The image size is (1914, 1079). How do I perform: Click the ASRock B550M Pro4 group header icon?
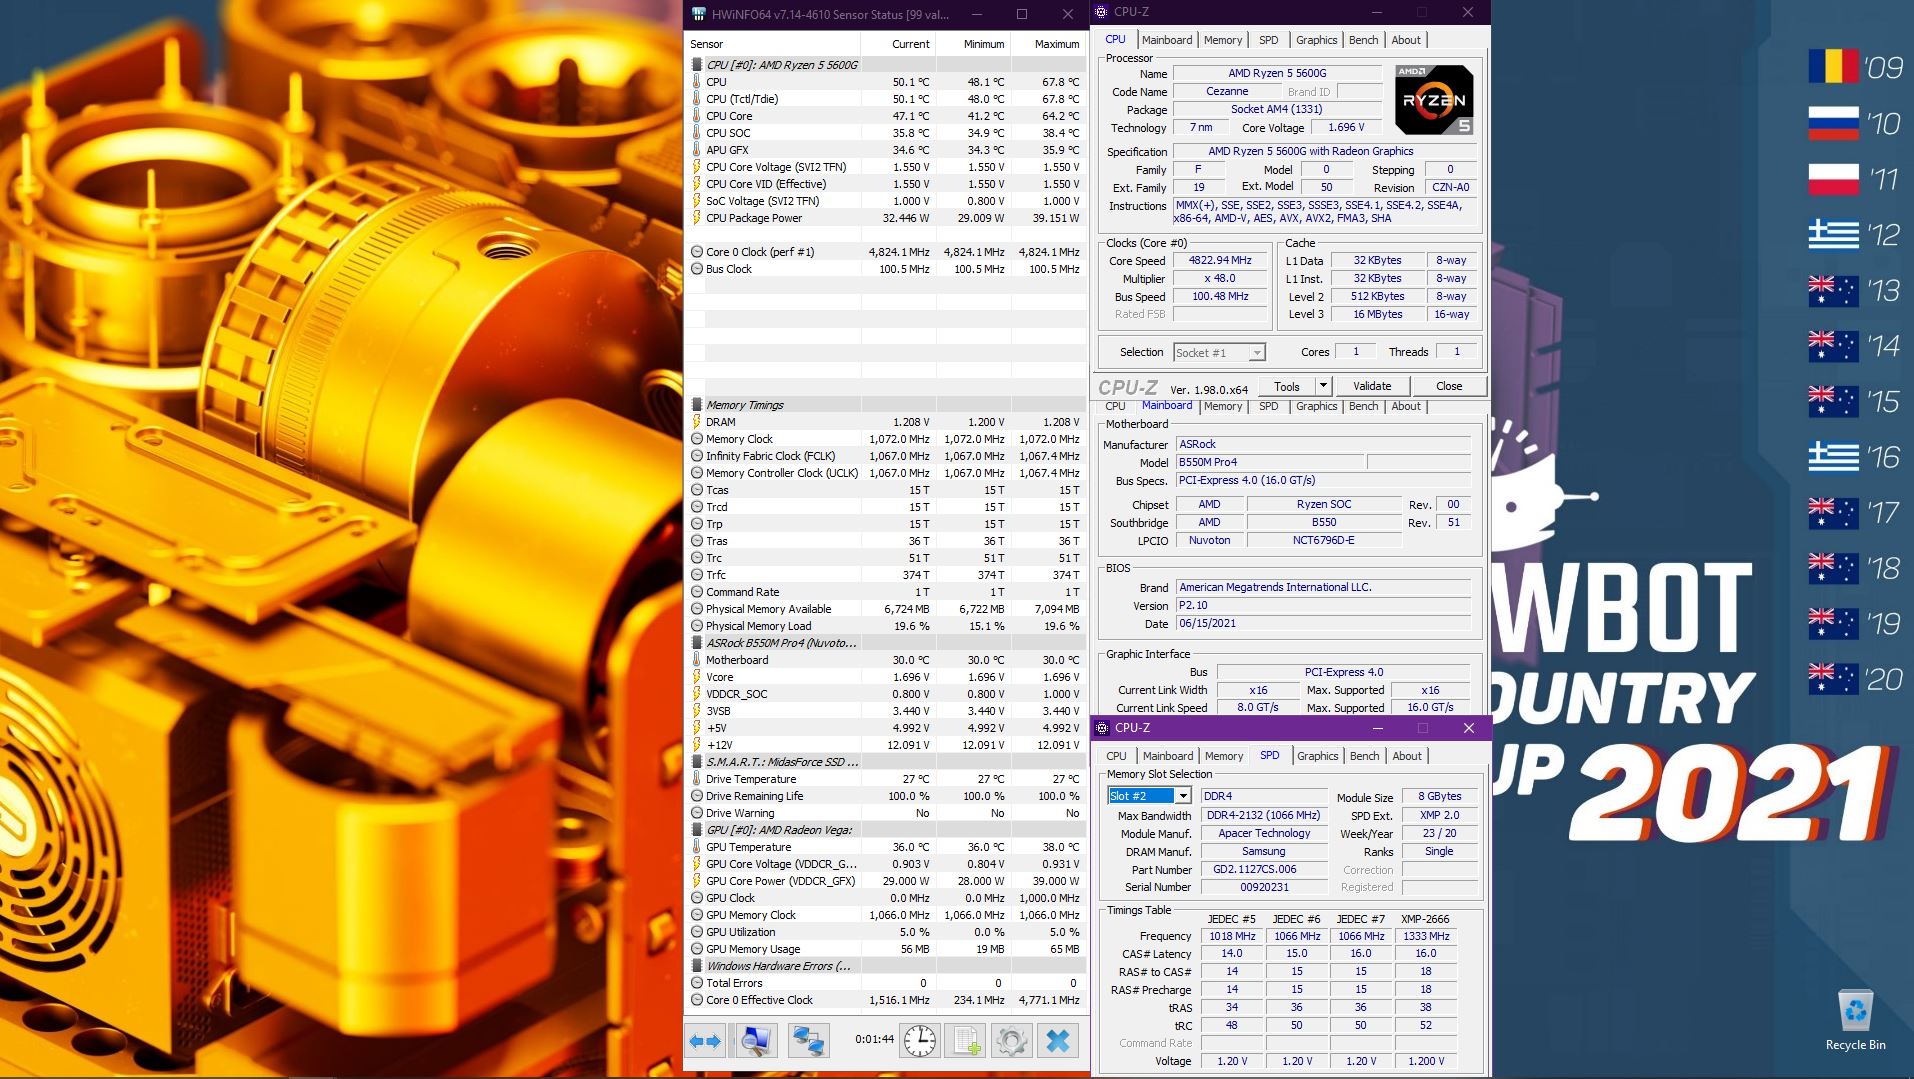click(697, 643)
